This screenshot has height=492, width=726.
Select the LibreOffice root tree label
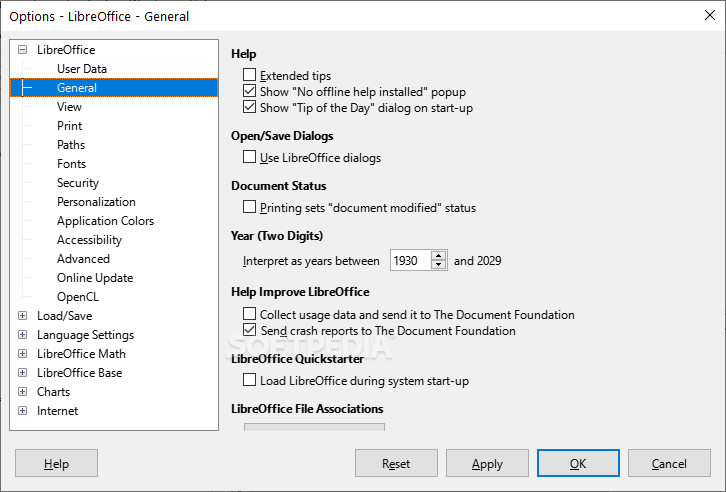66,50
